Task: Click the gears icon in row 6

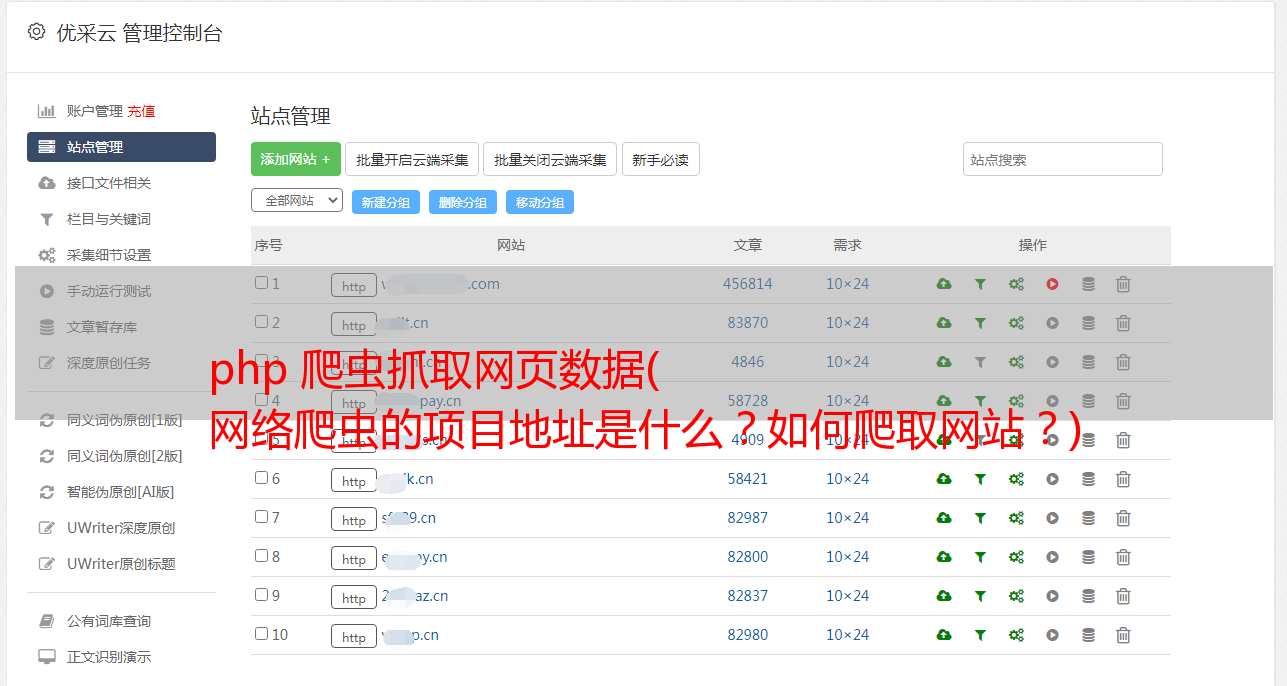Action: tap(1016, 479)
